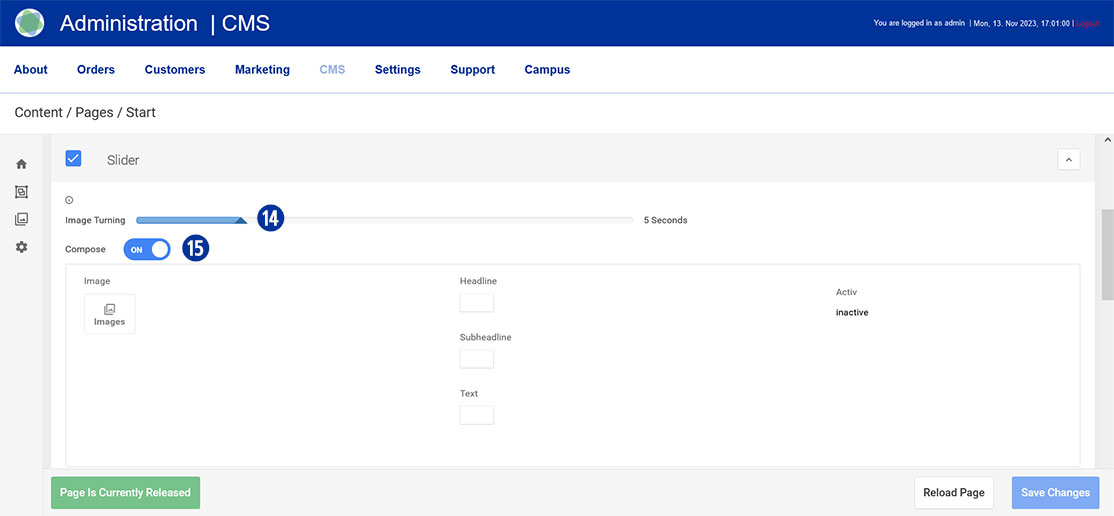Open the layout icon in the sidebar
The image size is (1114, 516).
coord(21,192)
